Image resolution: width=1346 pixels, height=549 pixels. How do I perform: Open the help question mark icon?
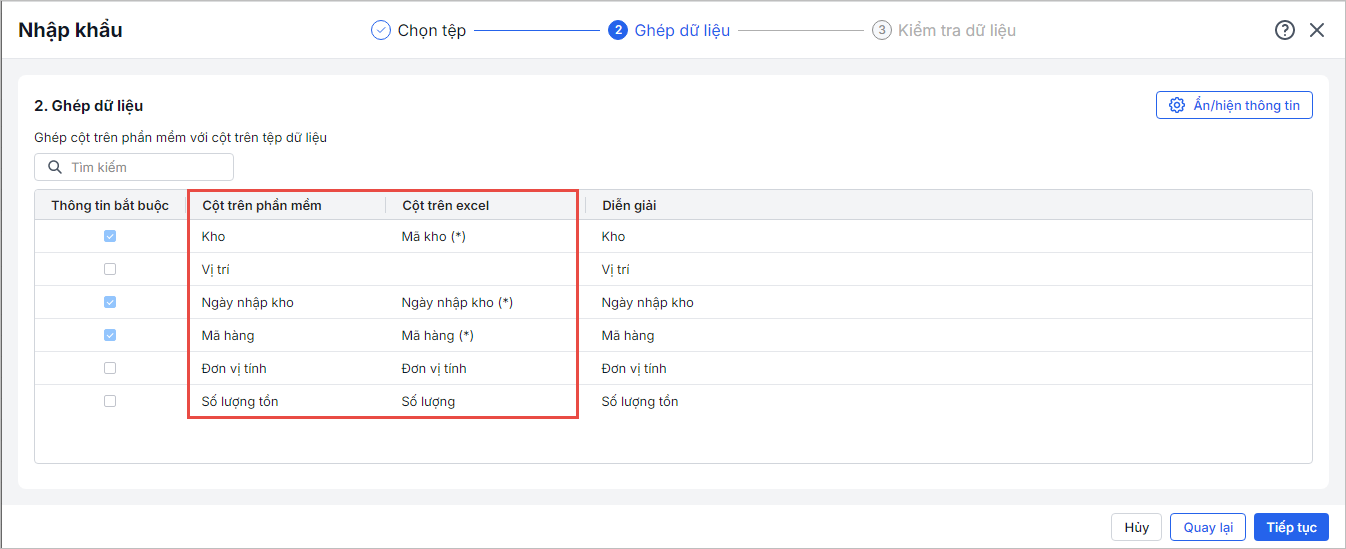click(x=1285, y=30)
